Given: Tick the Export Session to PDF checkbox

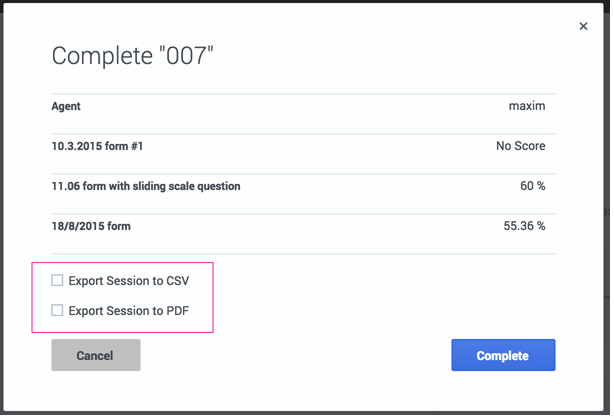Looking at the screenshot, I should 58,311.
